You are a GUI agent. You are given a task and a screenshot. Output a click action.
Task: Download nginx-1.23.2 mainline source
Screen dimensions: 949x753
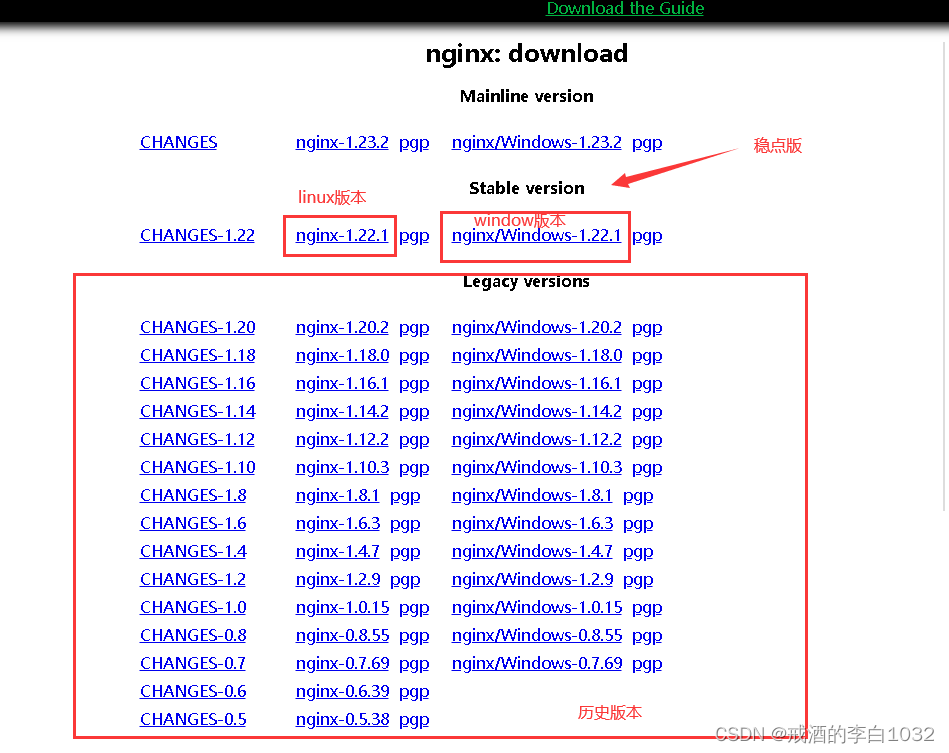point(342,142)
